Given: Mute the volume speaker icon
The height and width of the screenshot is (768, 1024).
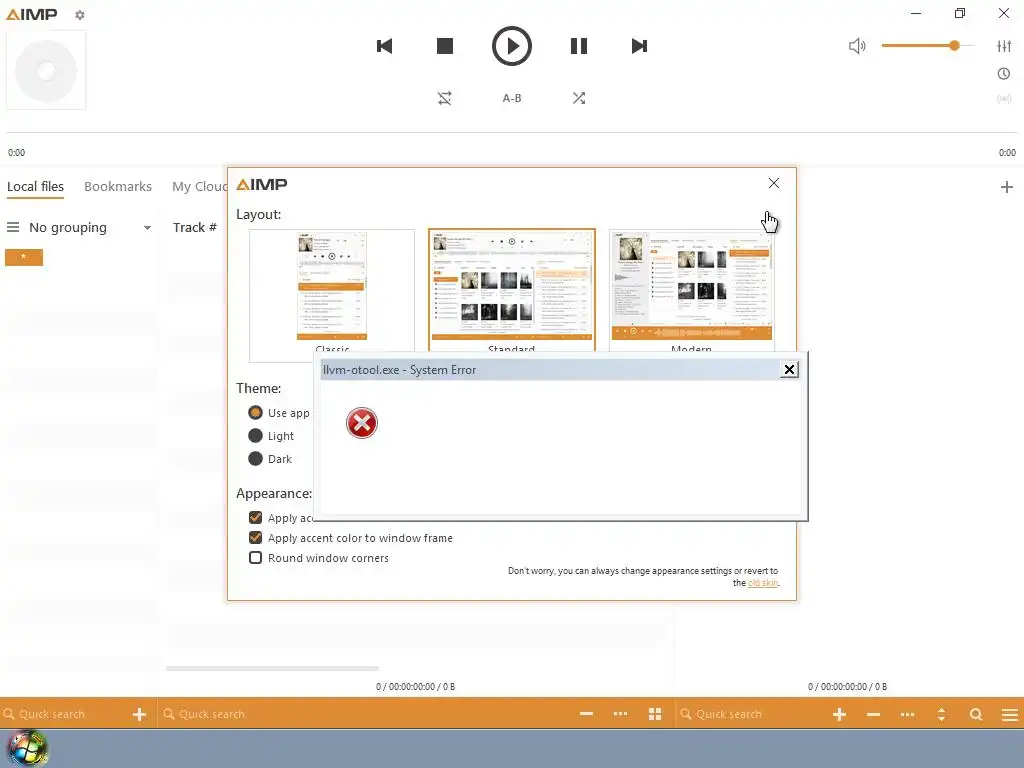Looking at the screenshot, I should point(857,46).
